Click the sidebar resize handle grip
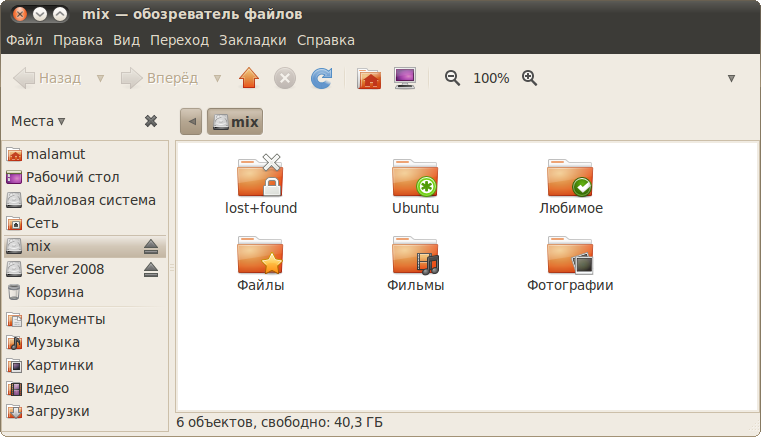 [171, 268]
